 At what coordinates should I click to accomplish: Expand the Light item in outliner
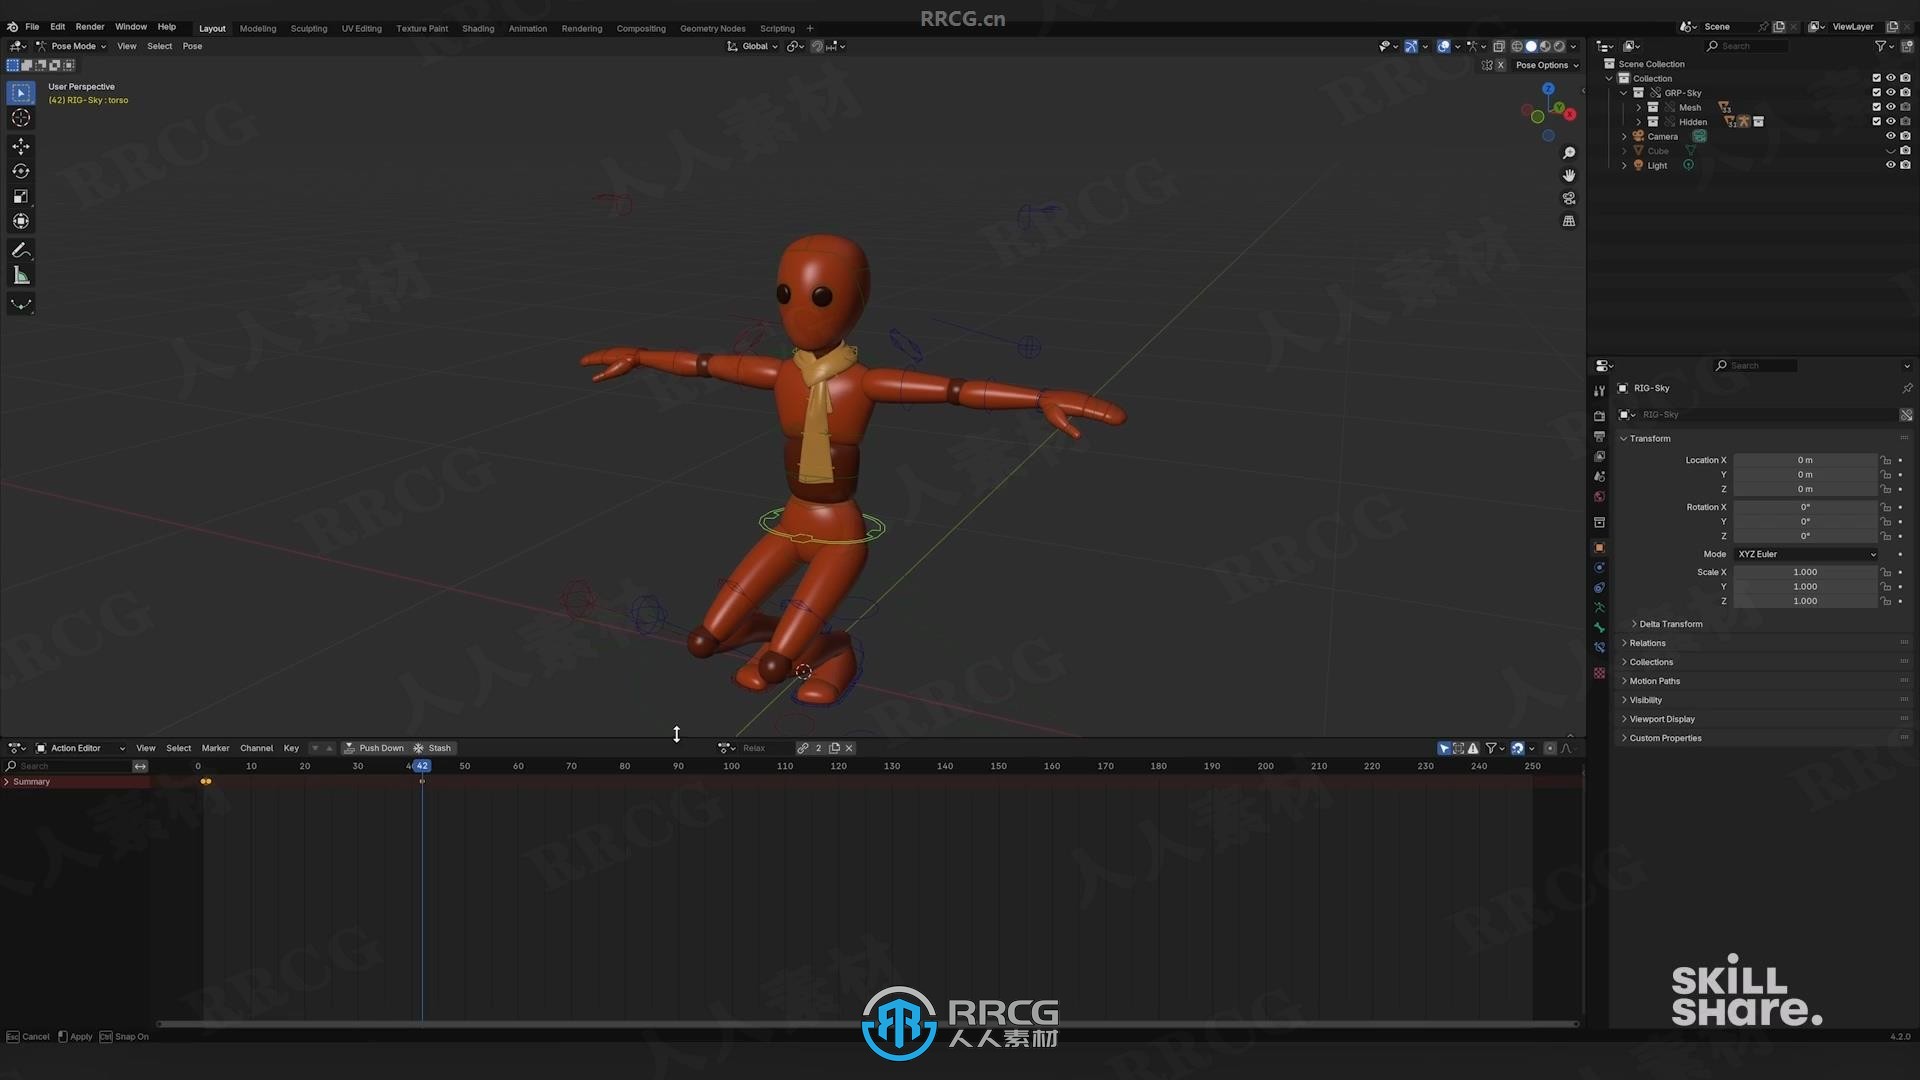(1624, 165)
